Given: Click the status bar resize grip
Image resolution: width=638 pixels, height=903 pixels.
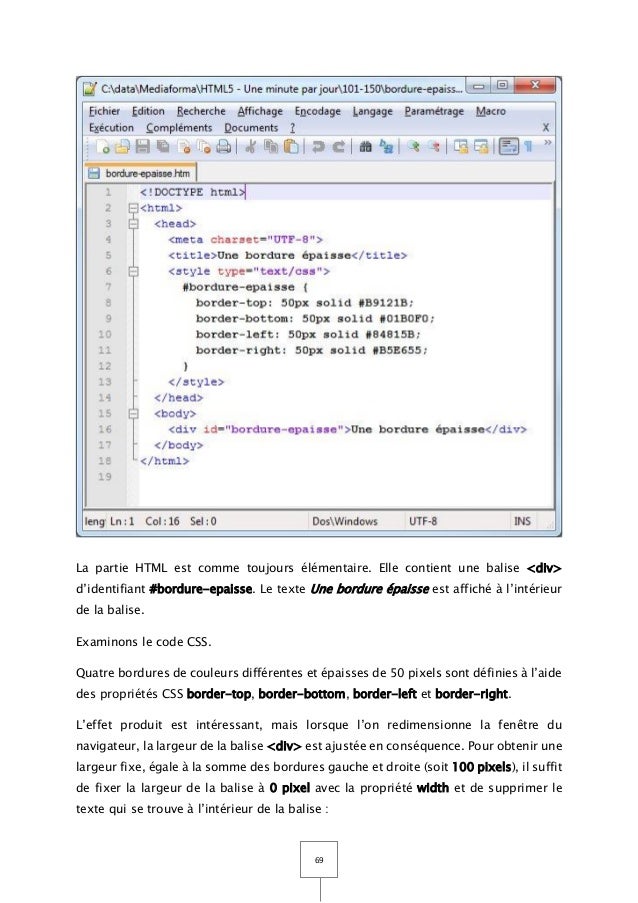Looking at the screenshot, I should pyautogui.click(x=549, y=523).
